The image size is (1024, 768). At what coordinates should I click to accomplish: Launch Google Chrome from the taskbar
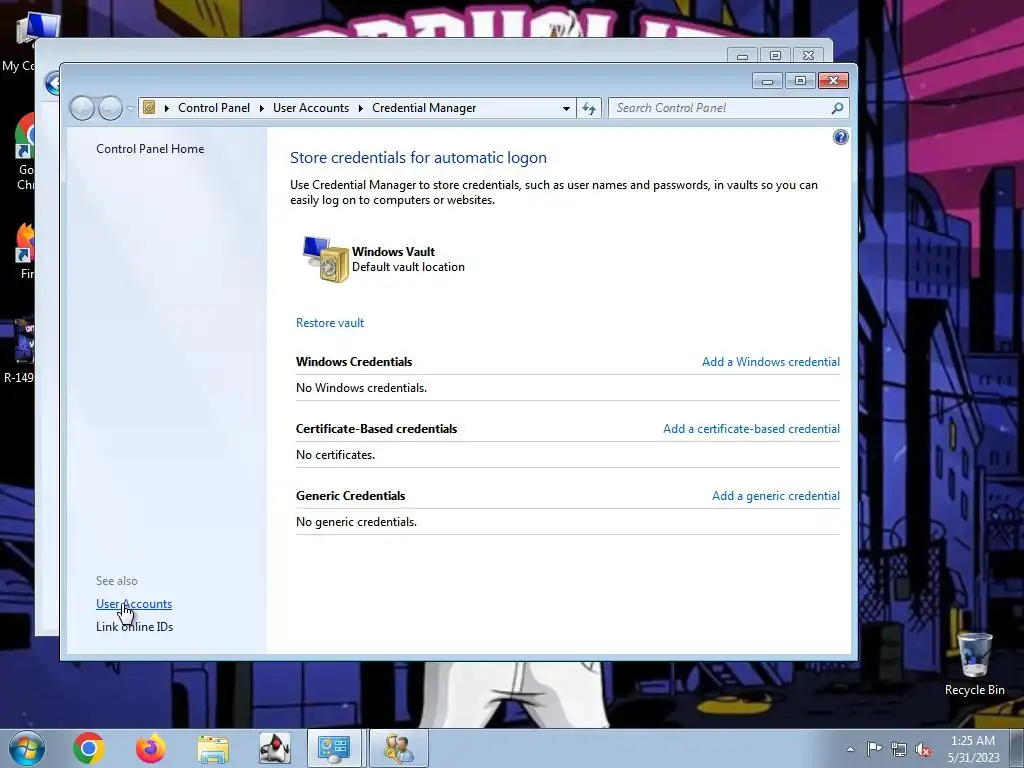coord(89,748)
